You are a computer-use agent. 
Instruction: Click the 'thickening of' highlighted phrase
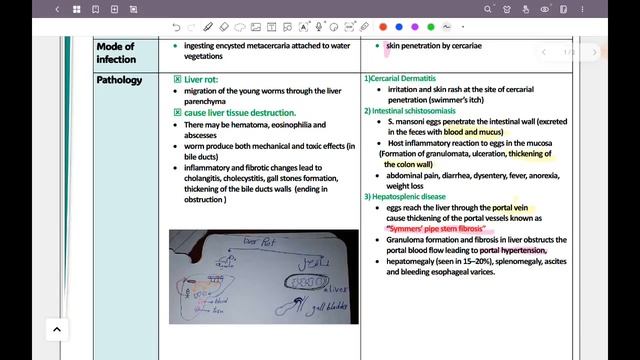tap(530, 154)
